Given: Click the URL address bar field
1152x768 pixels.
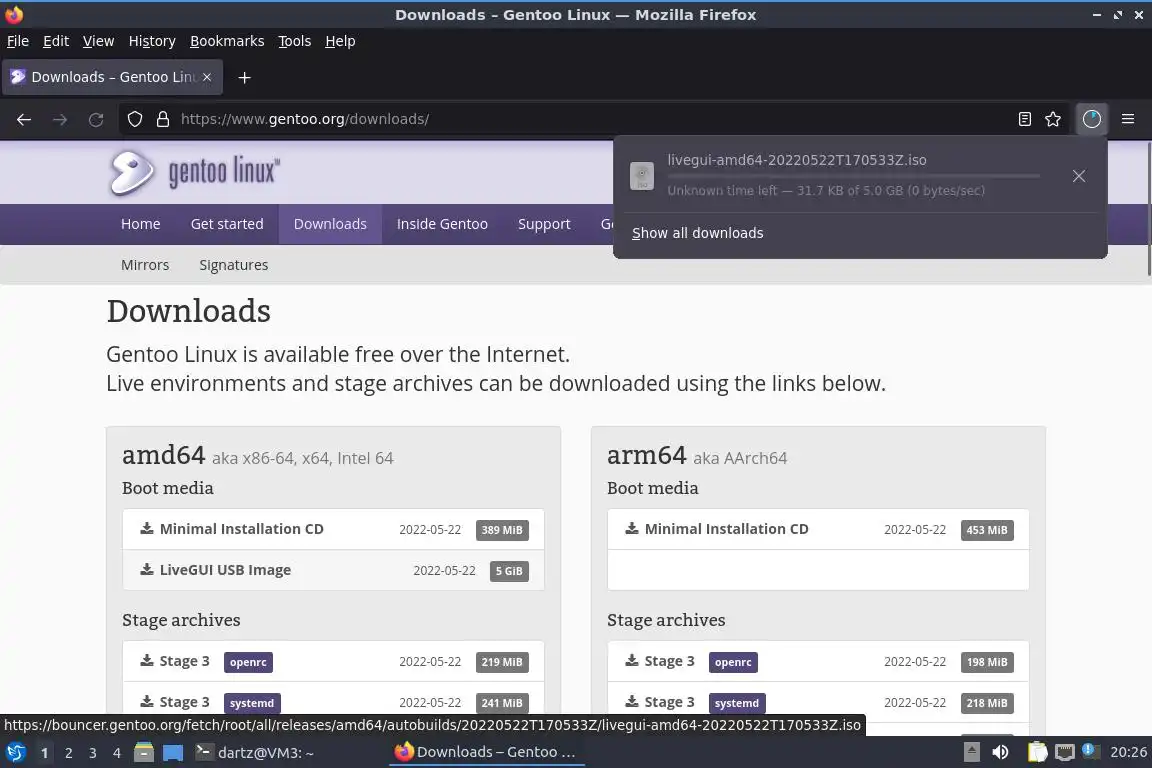Looking at the screenshot, I should pos(595,119).
